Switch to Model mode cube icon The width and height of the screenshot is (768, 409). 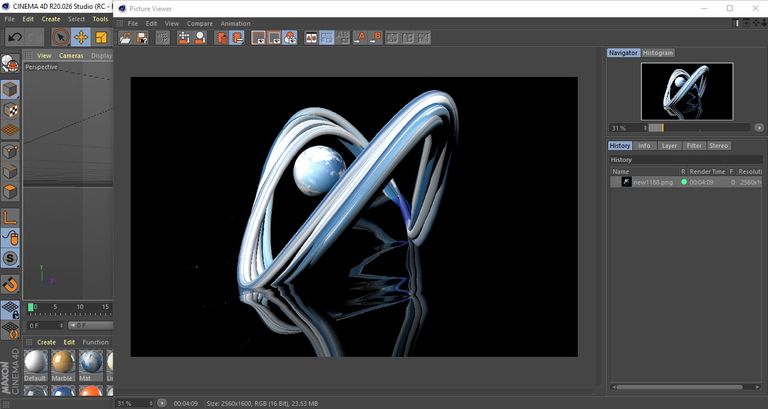pyautogui.click(x=10, y=90)
